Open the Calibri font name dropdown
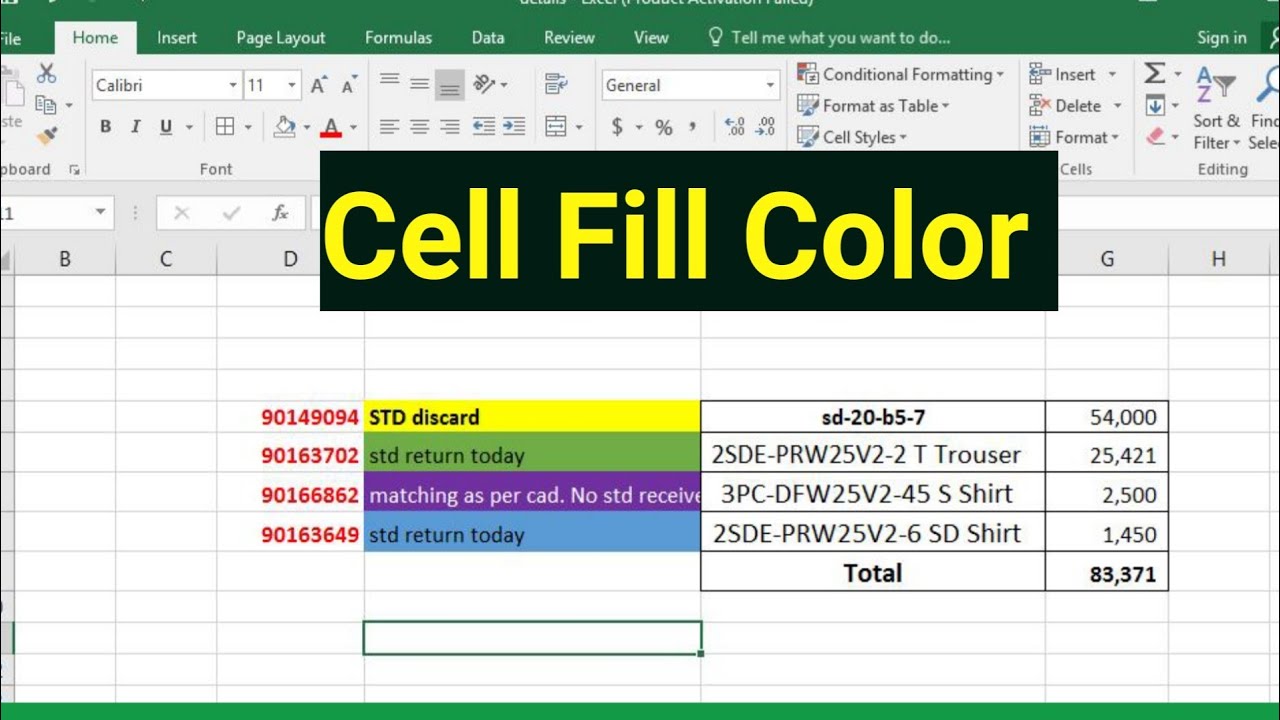Image resolution: width=1280 pixels, height=720 pixels. [233, 86]
